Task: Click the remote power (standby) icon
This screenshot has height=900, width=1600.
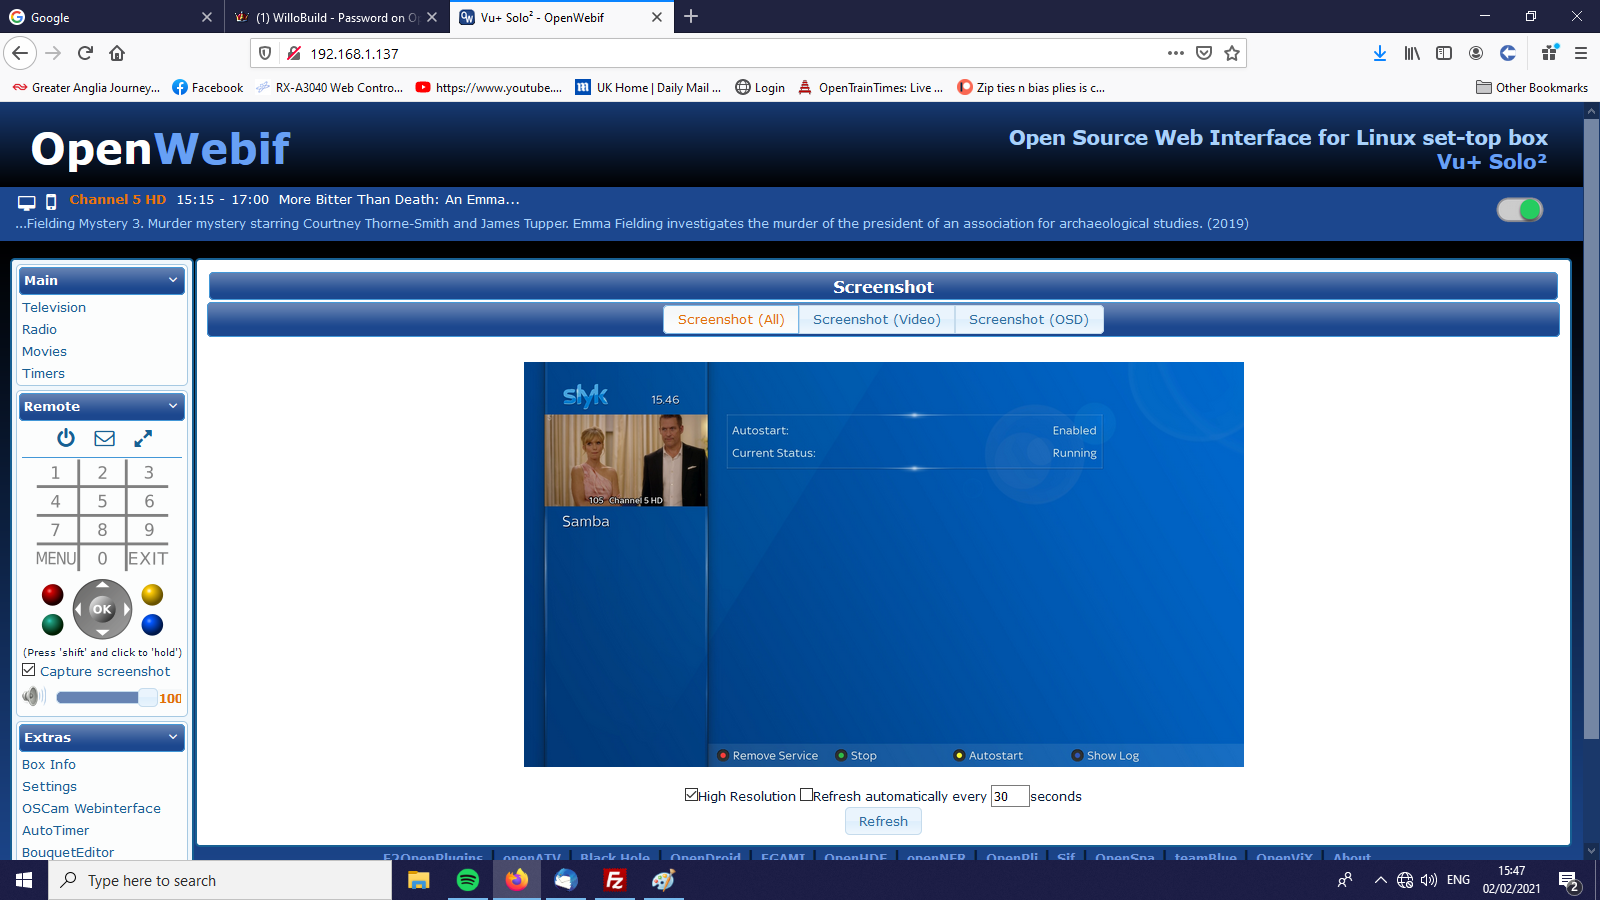Action: click(66, 438)
